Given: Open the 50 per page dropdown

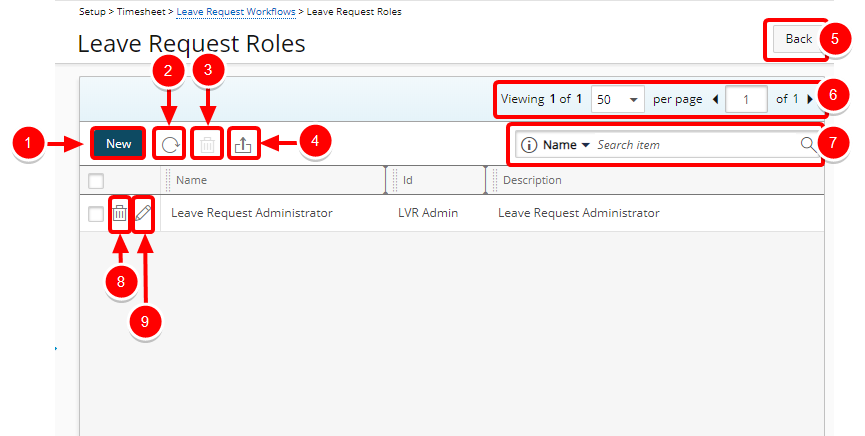Looking at the screenshot, I should (x=618, y=99).
